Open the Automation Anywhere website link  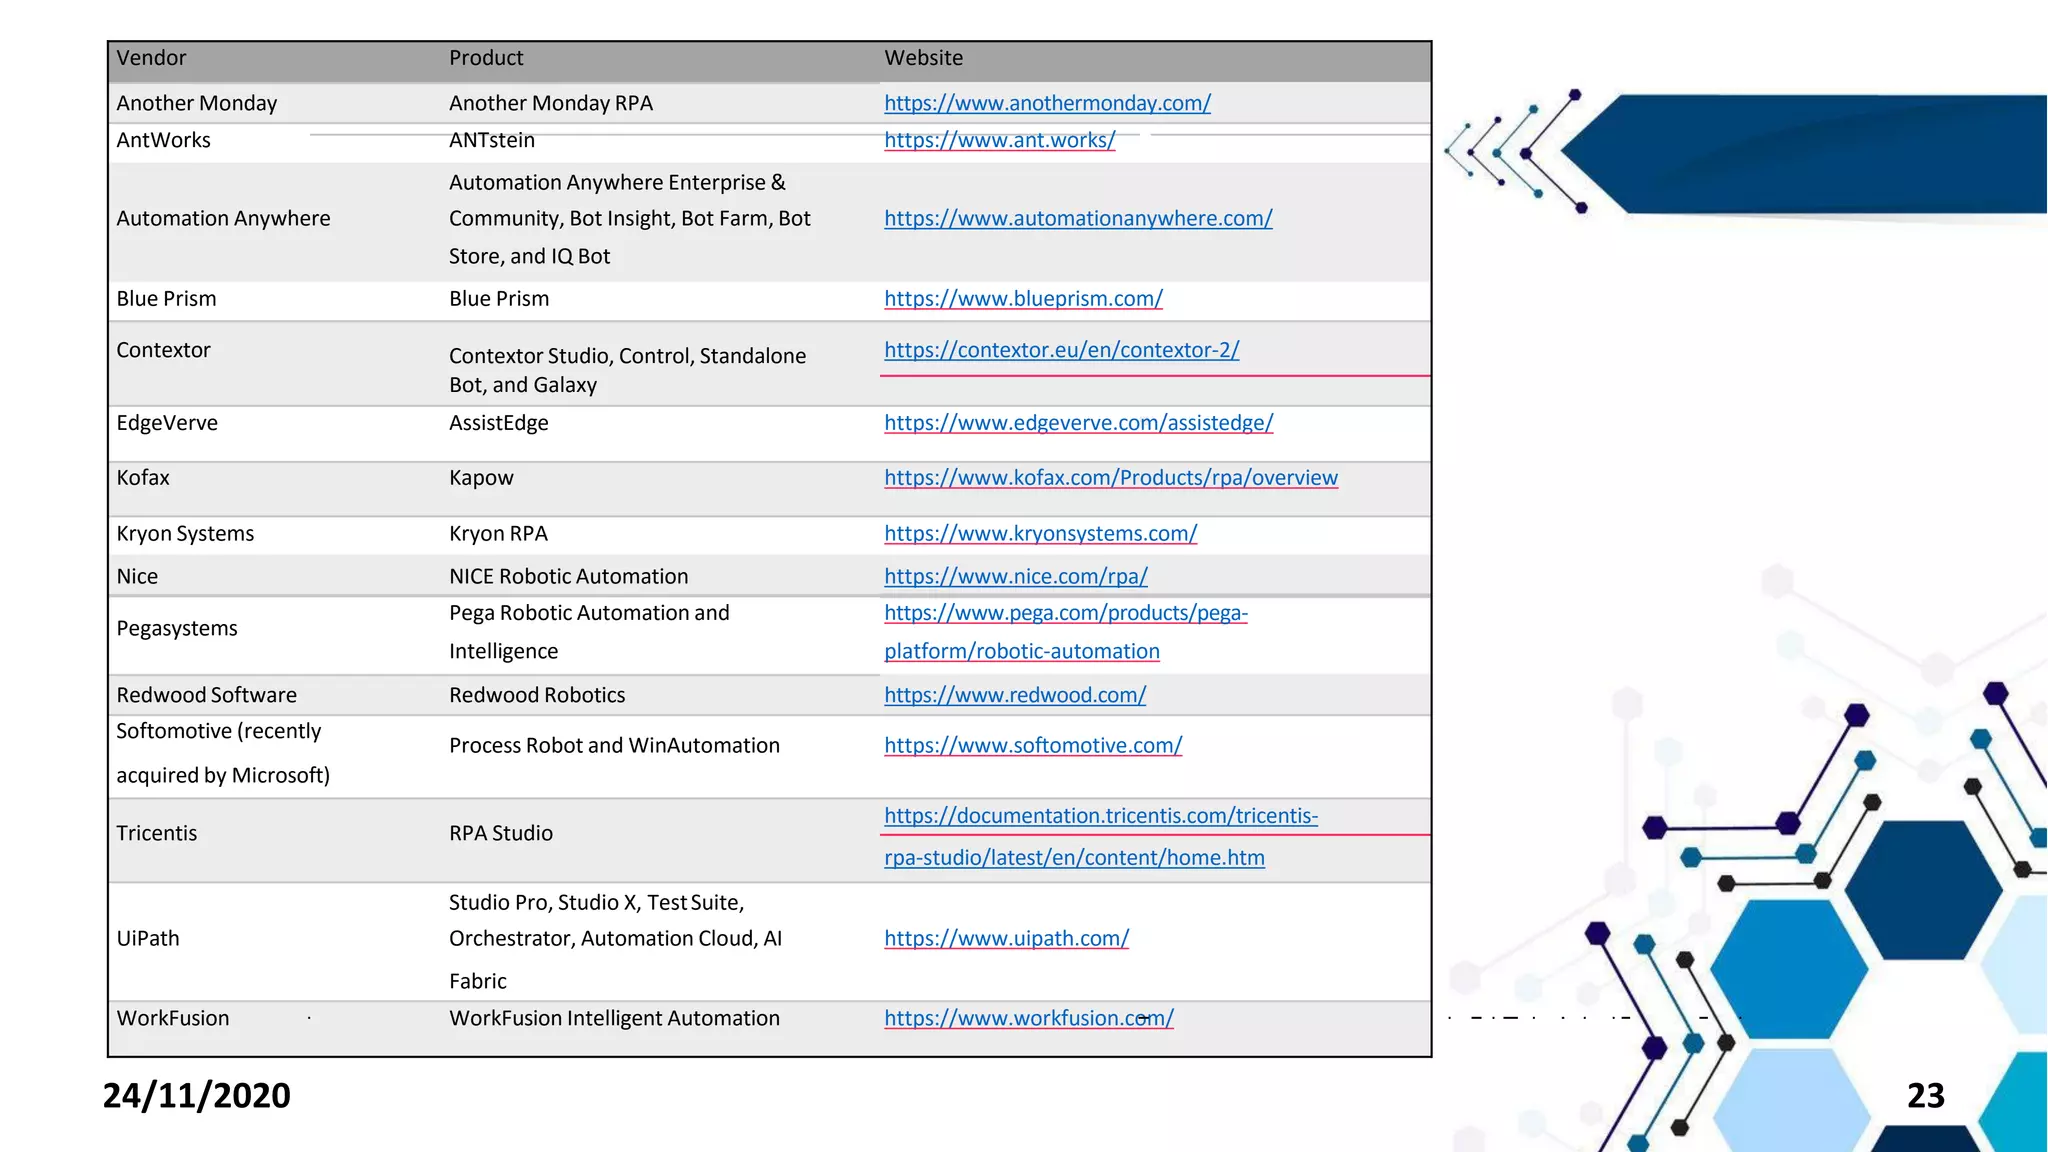pyautogui.click(x=1078, y=218)
